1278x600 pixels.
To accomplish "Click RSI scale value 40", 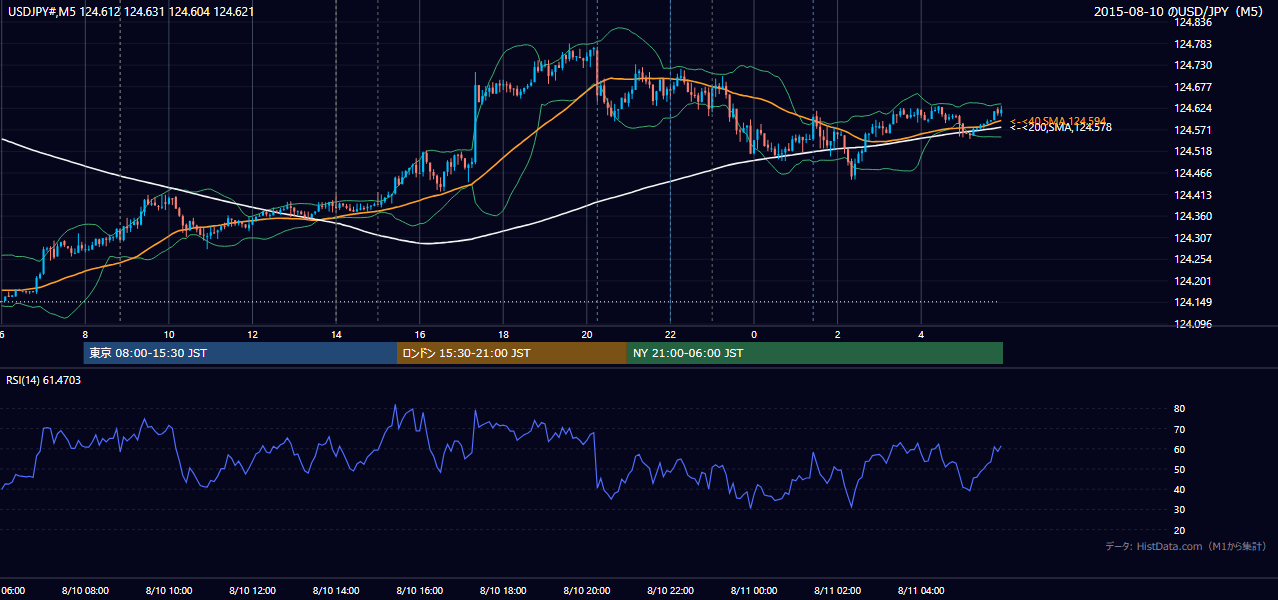I will click(1179, 490).
